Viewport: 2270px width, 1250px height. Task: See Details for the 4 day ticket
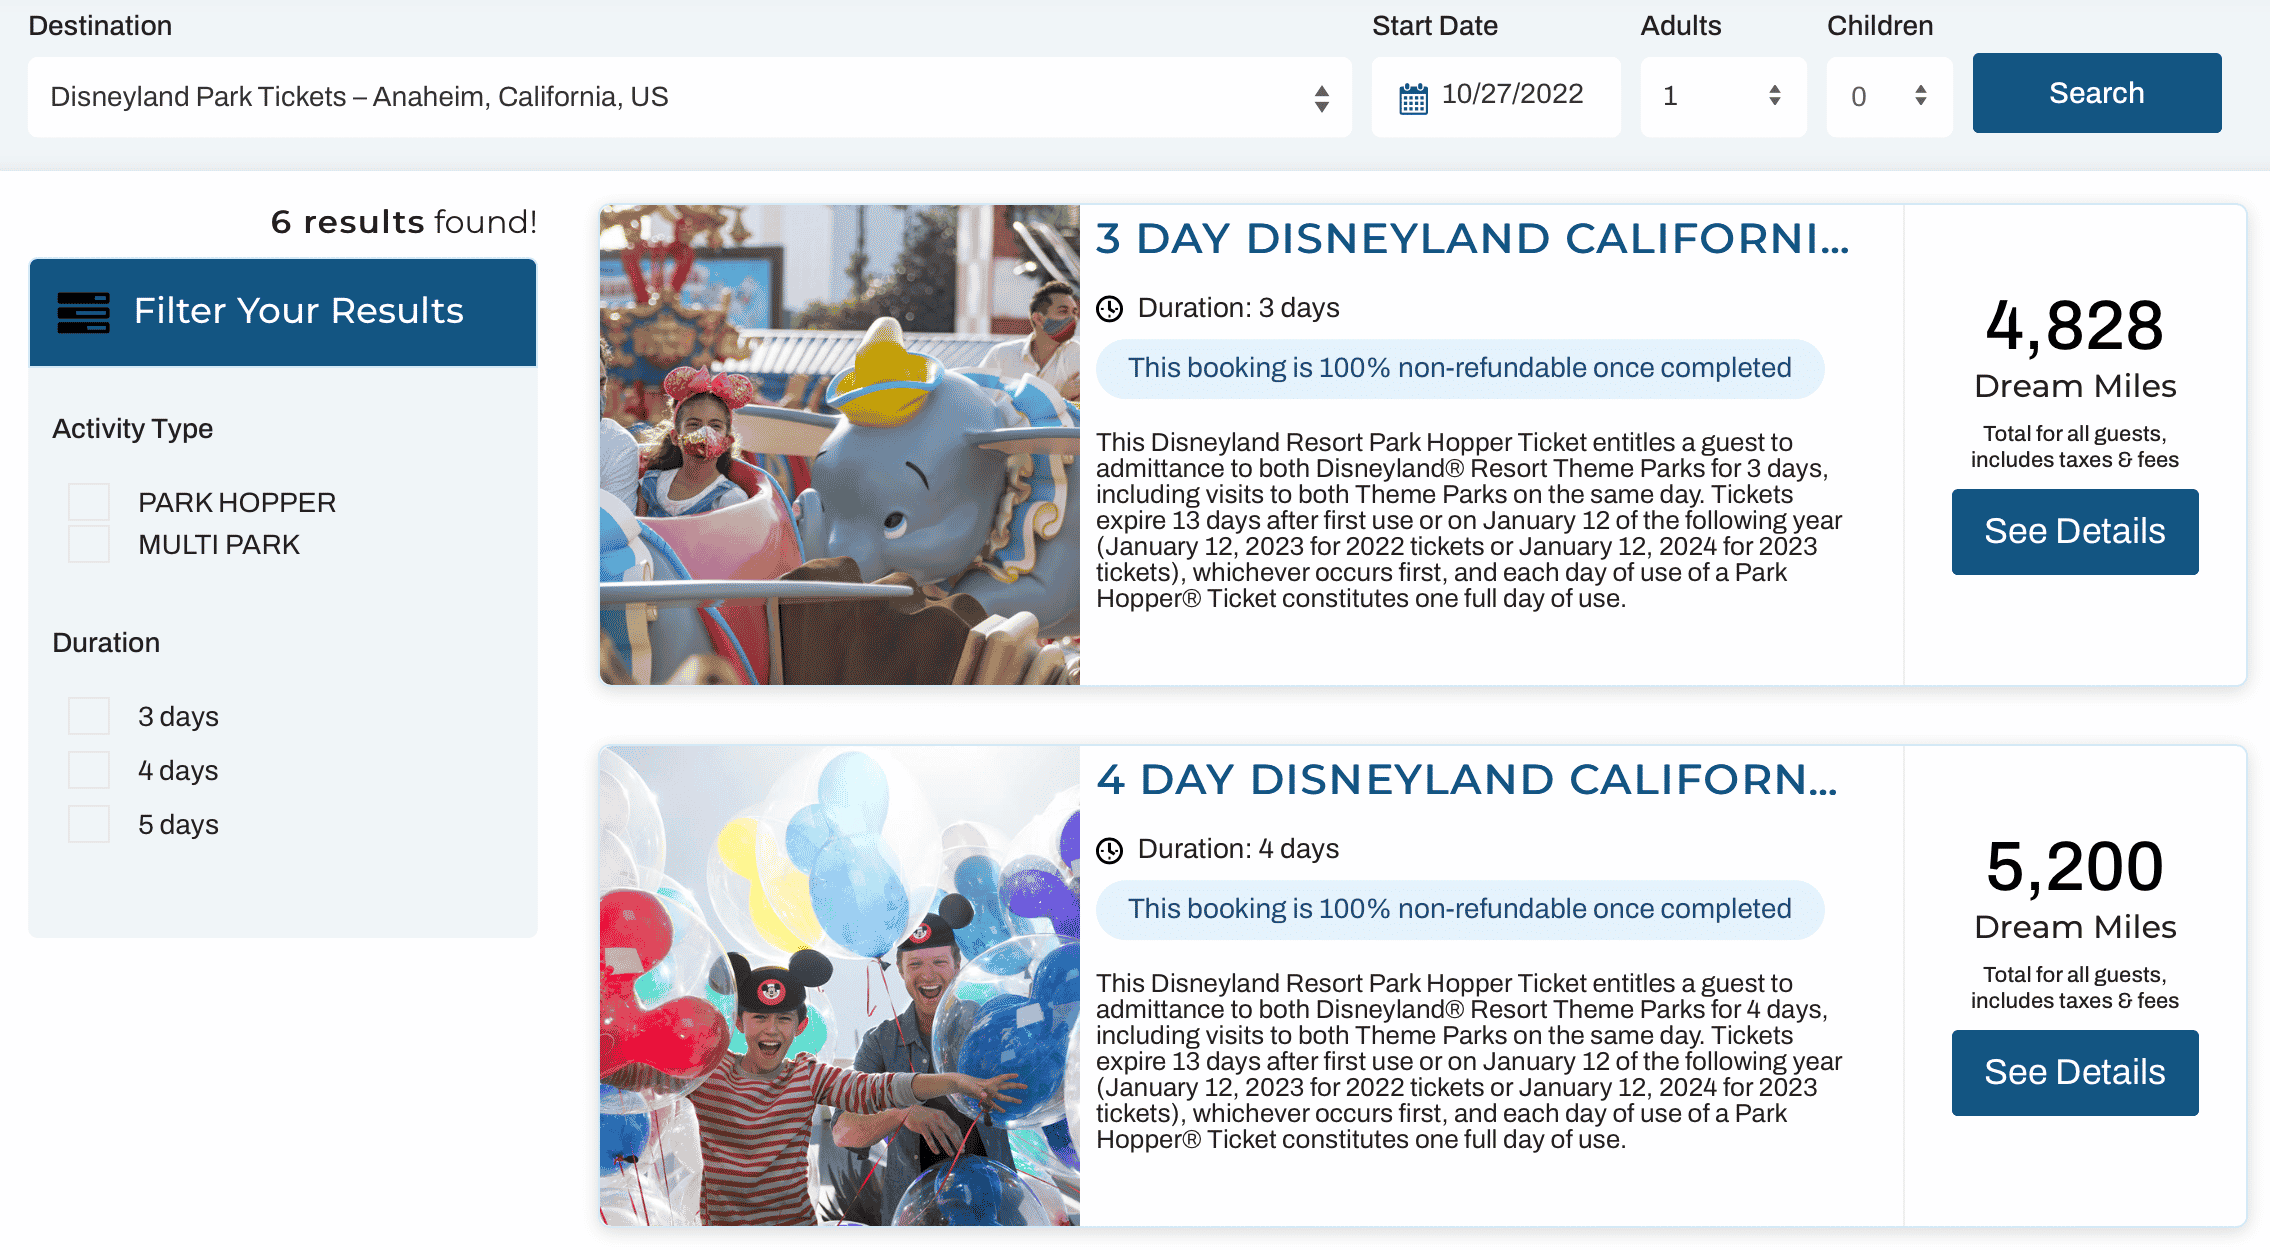pyautogui.click(x=2074, y=1072)
